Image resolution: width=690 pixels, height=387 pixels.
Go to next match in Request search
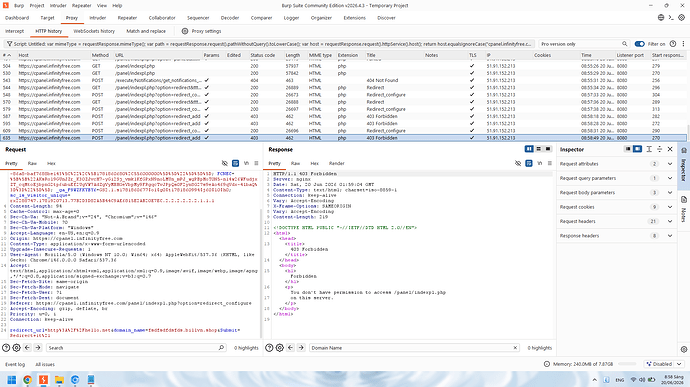point(38,348)
